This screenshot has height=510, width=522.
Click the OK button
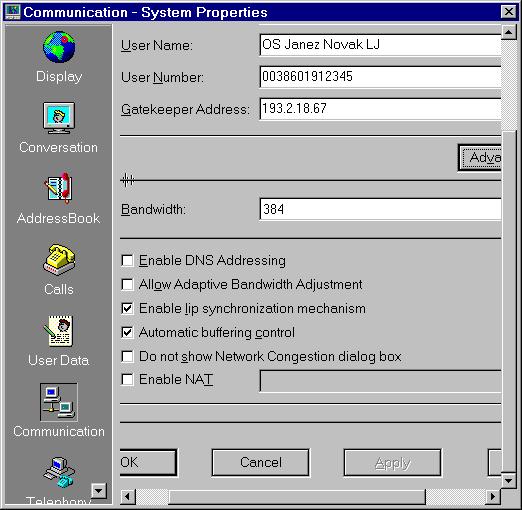pos(148,463)
